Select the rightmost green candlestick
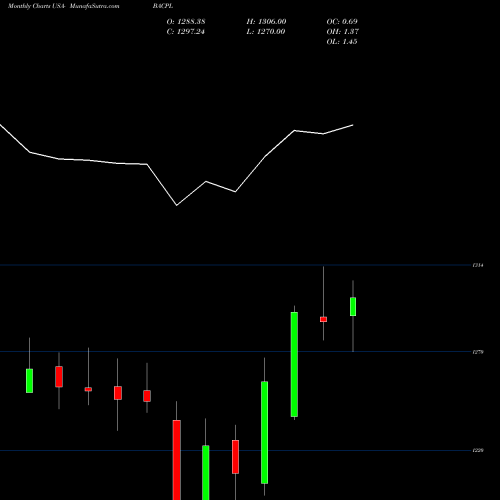Screen dimensions: 500x500 (x=353, y=306)
